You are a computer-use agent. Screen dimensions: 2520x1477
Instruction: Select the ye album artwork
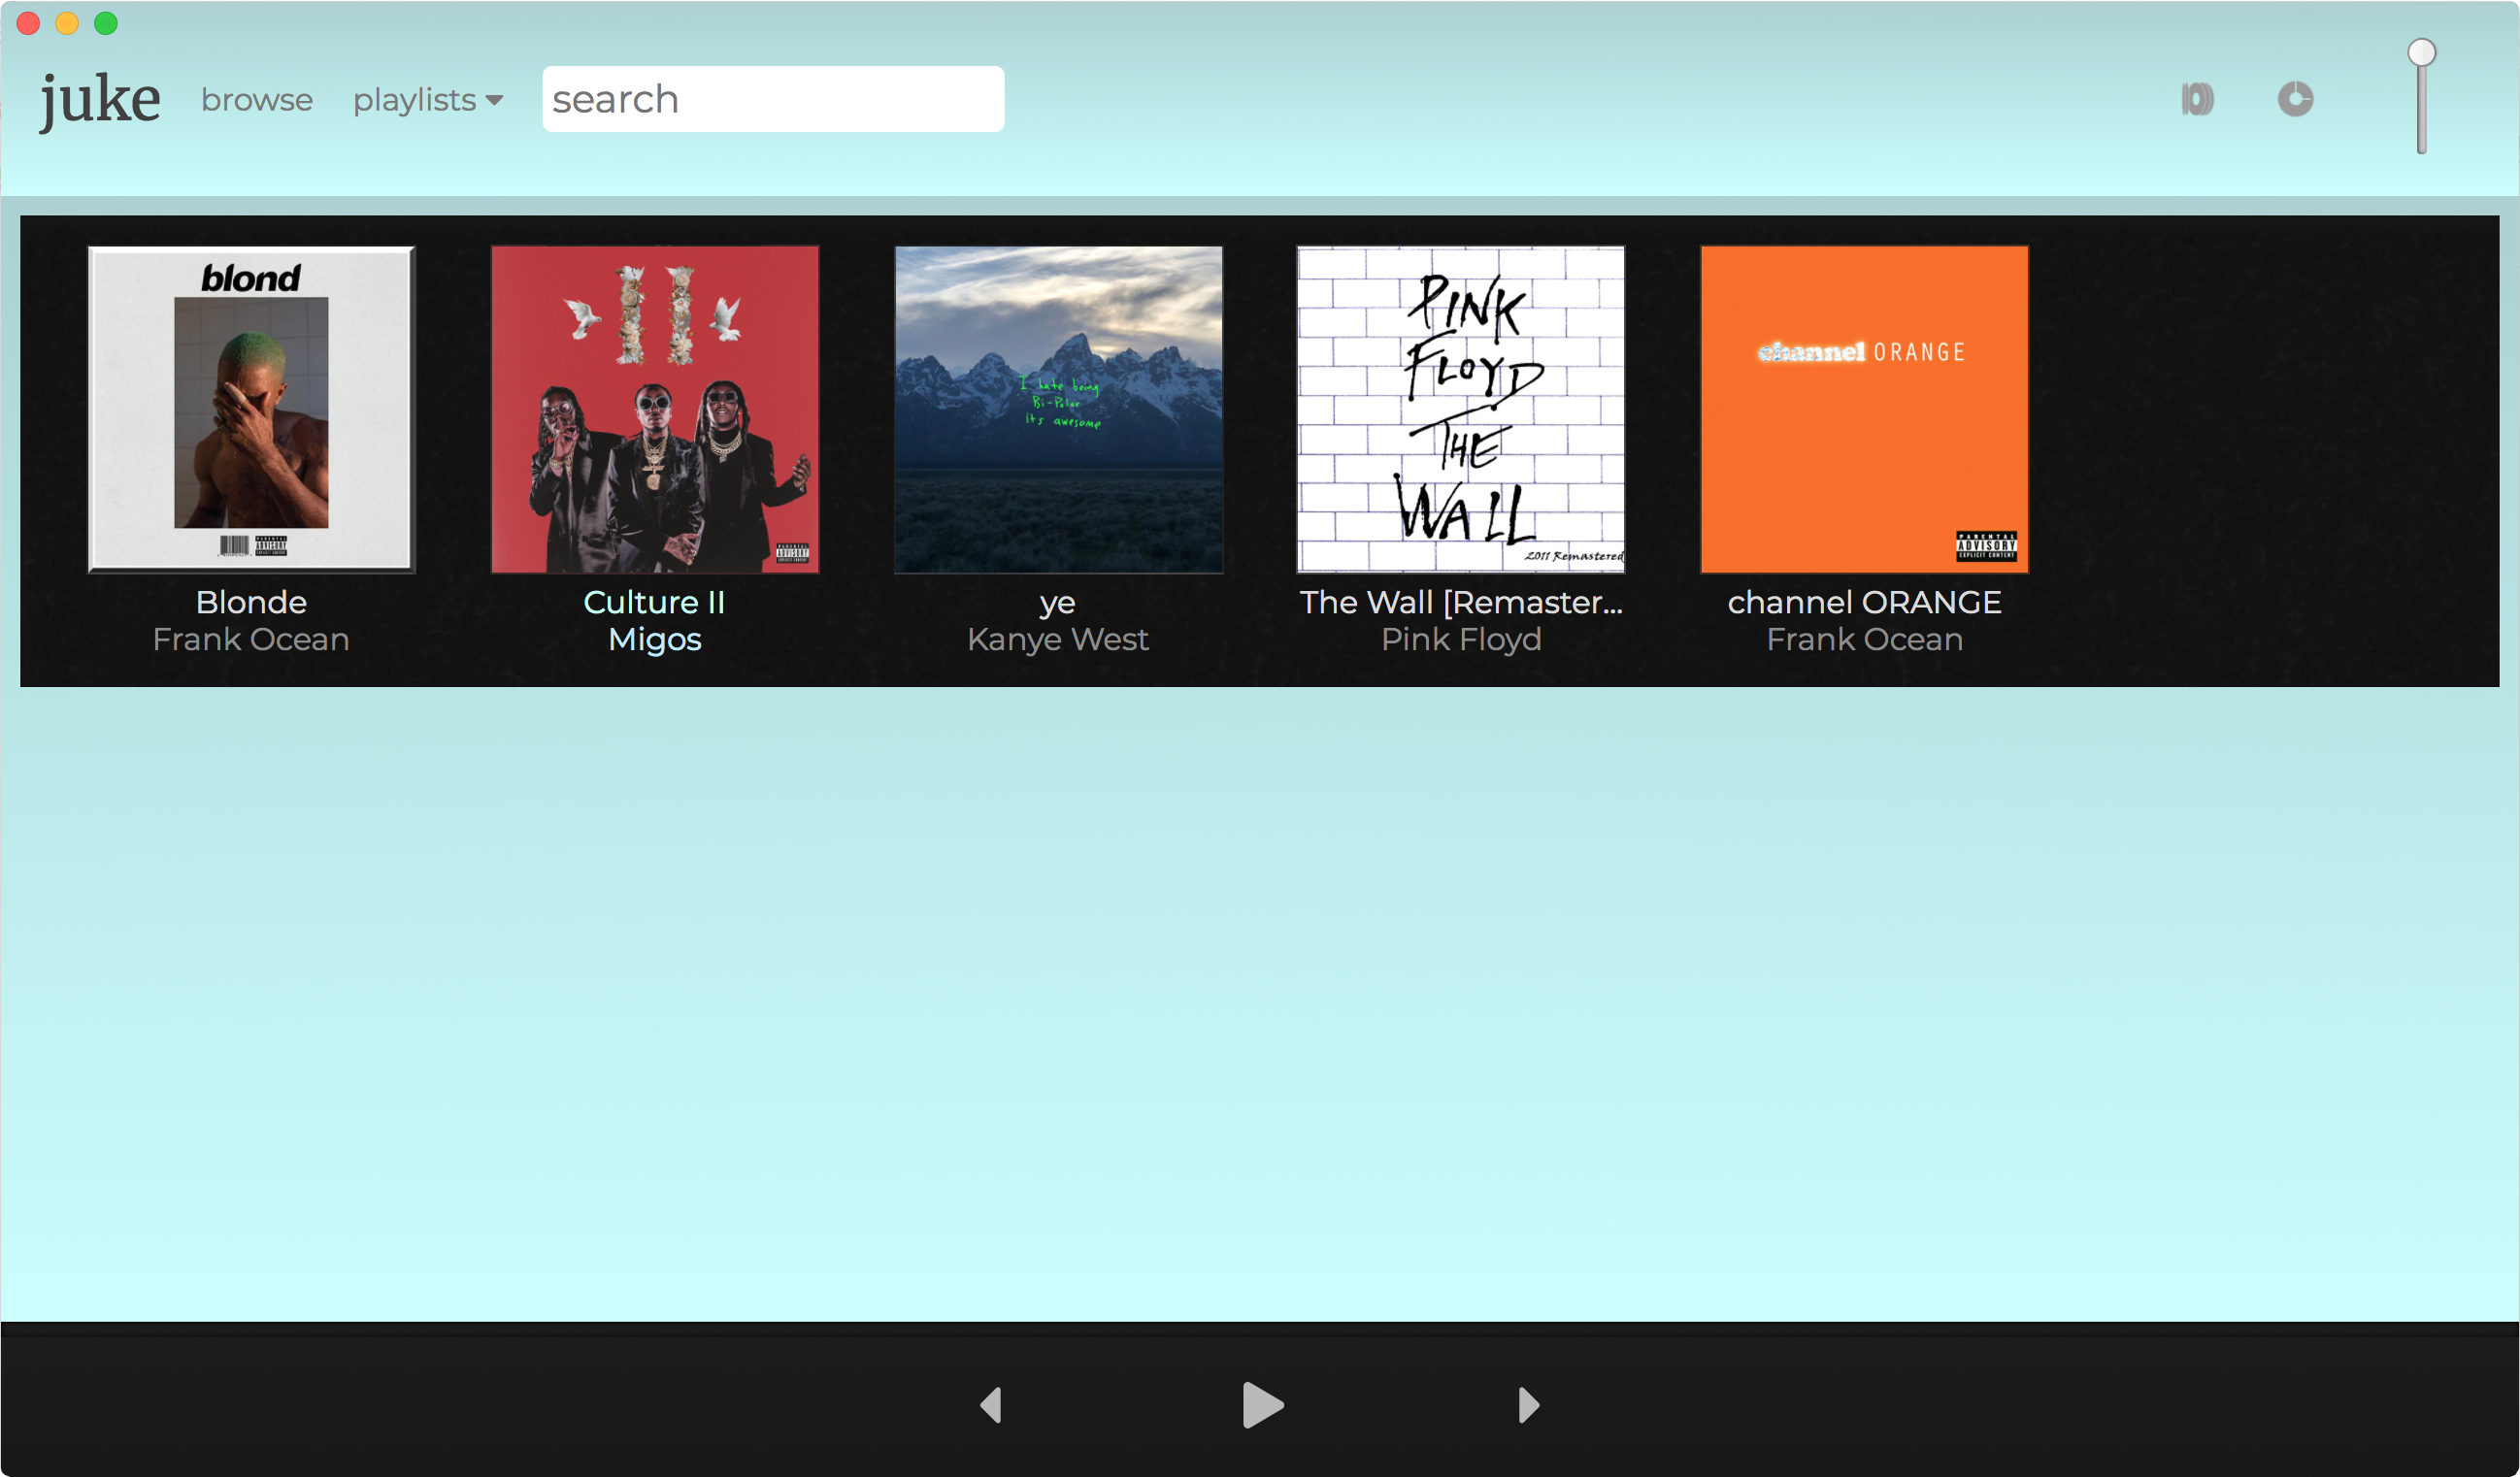click(1058, 409)
